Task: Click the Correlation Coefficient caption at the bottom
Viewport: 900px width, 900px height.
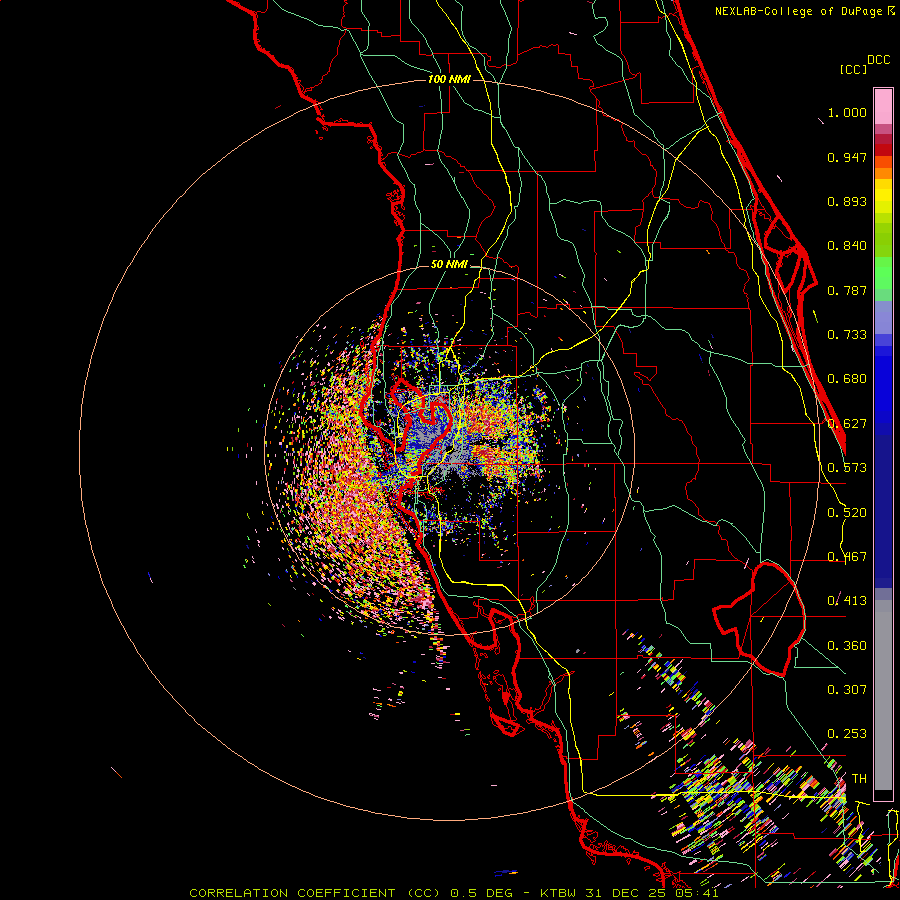Action: point(453,893)
